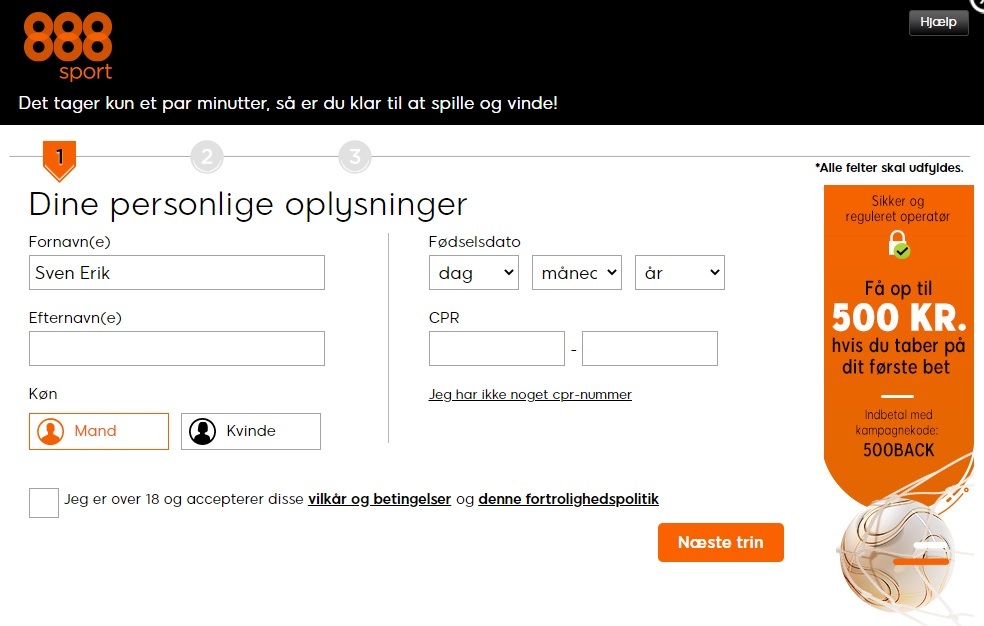The height and width of the screenshot is (626, 984).
Task: Click step 2 indicator
Action: click(x=207, y=155)
